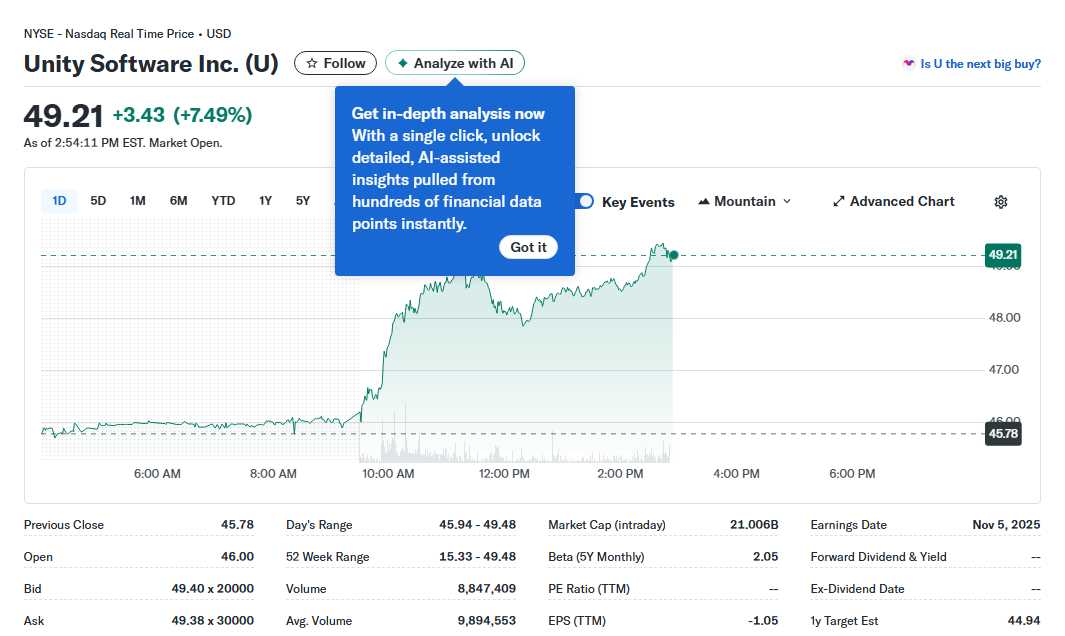Click the Advanced Chart expand icon
This screenshot has height=636, width=1065.
[x=838, y=201]
